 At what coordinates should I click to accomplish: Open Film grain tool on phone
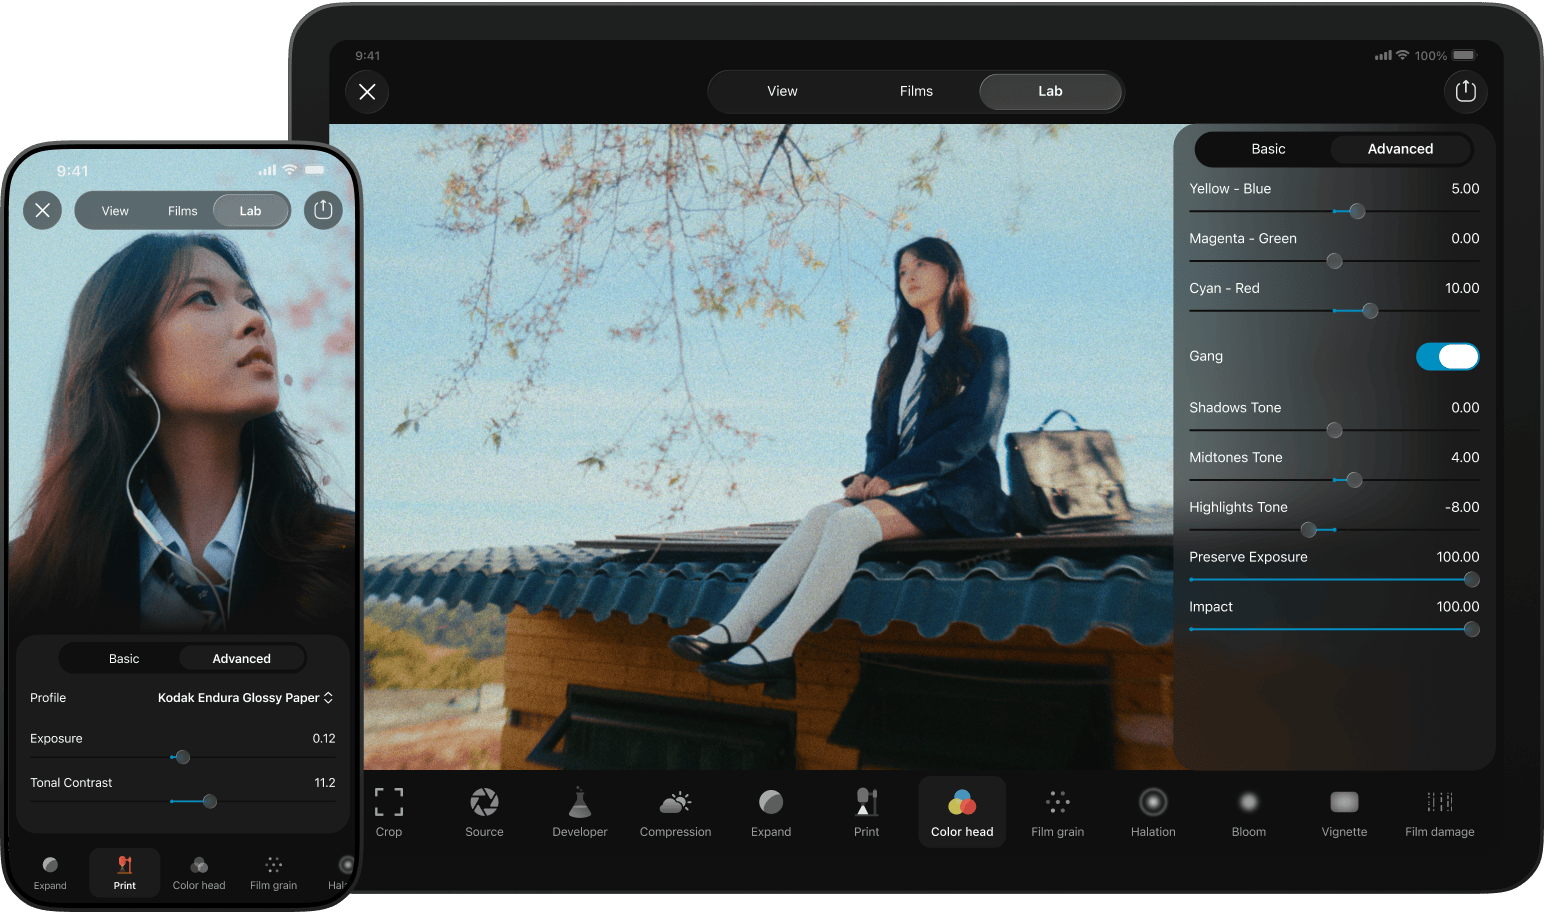(273, 872)
